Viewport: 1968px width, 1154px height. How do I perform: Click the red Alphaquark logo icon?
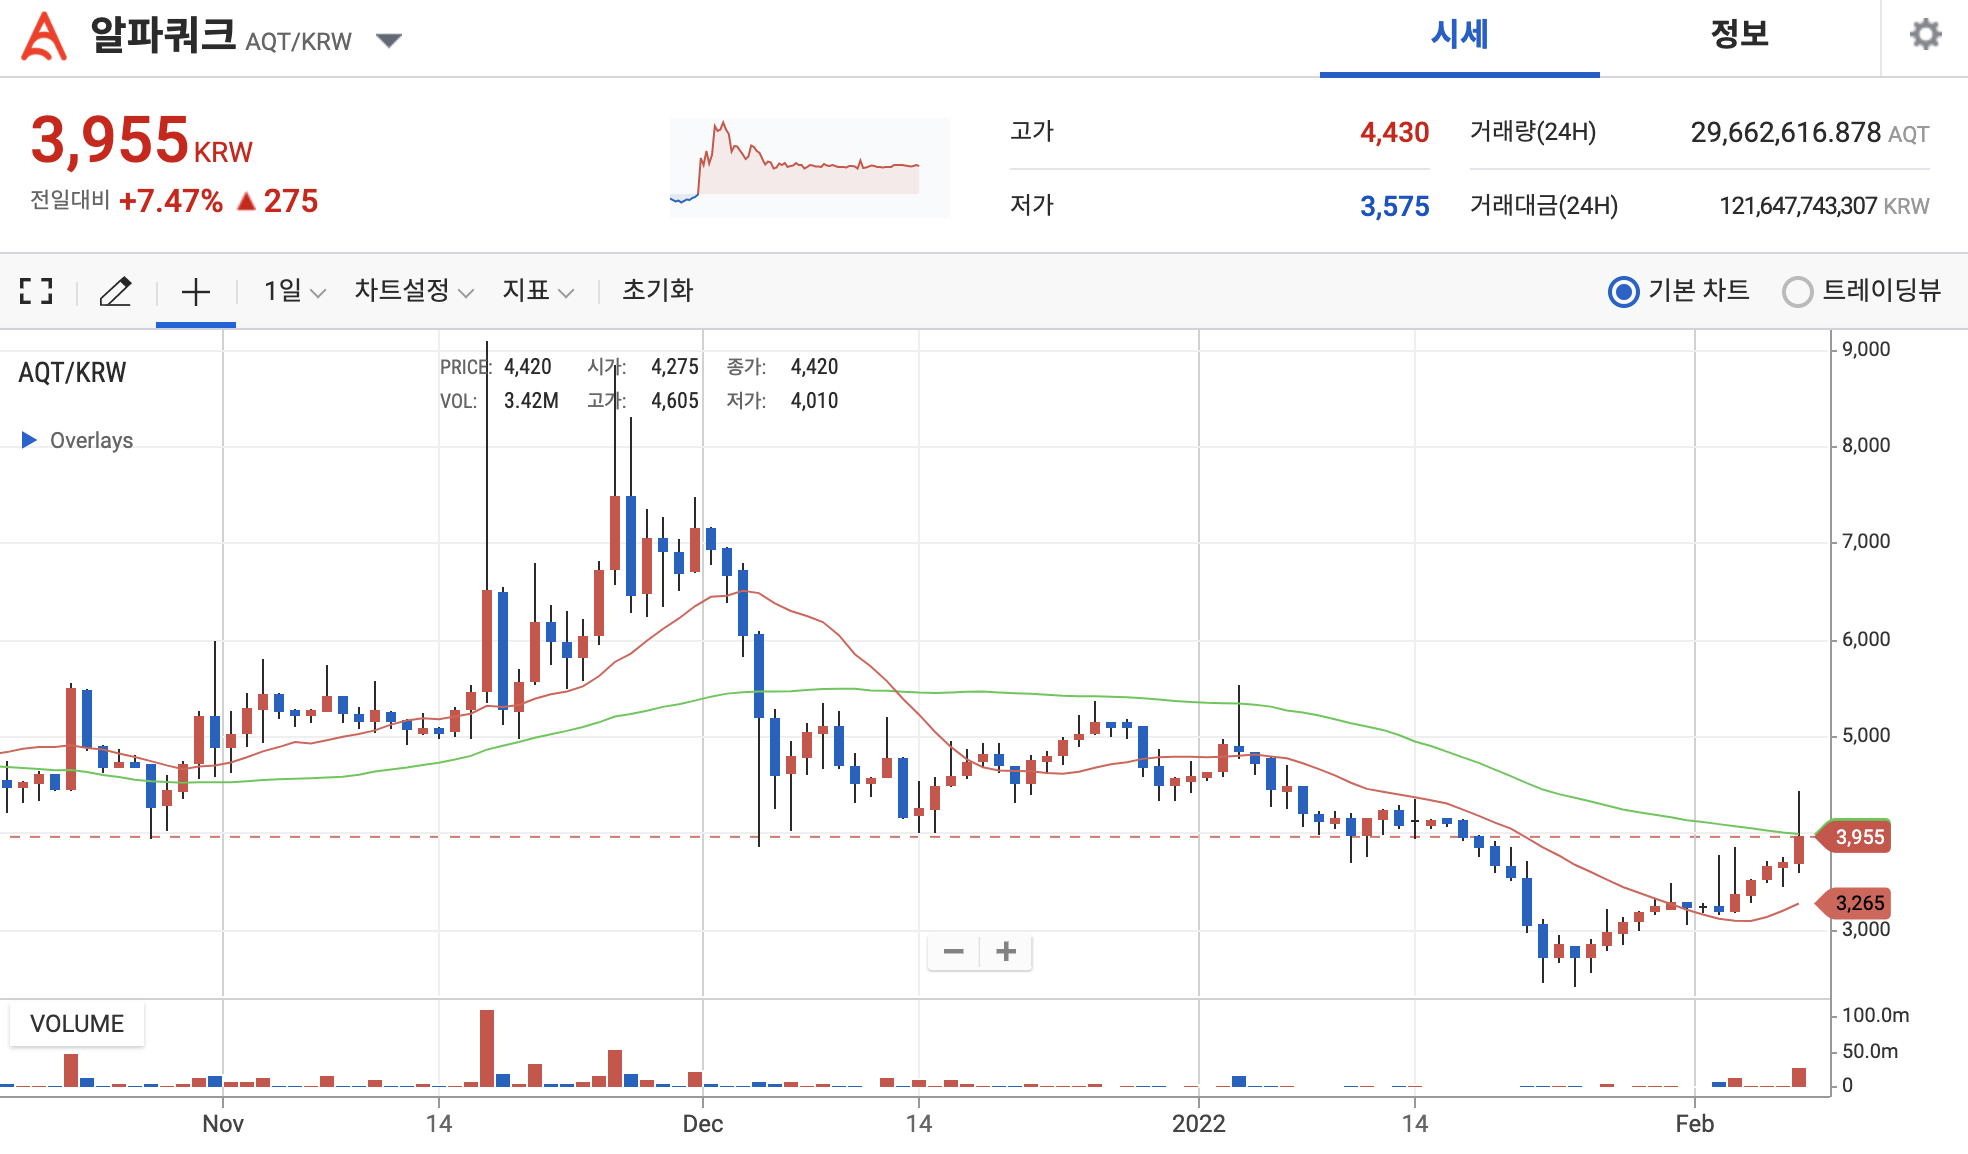(44, 37)
